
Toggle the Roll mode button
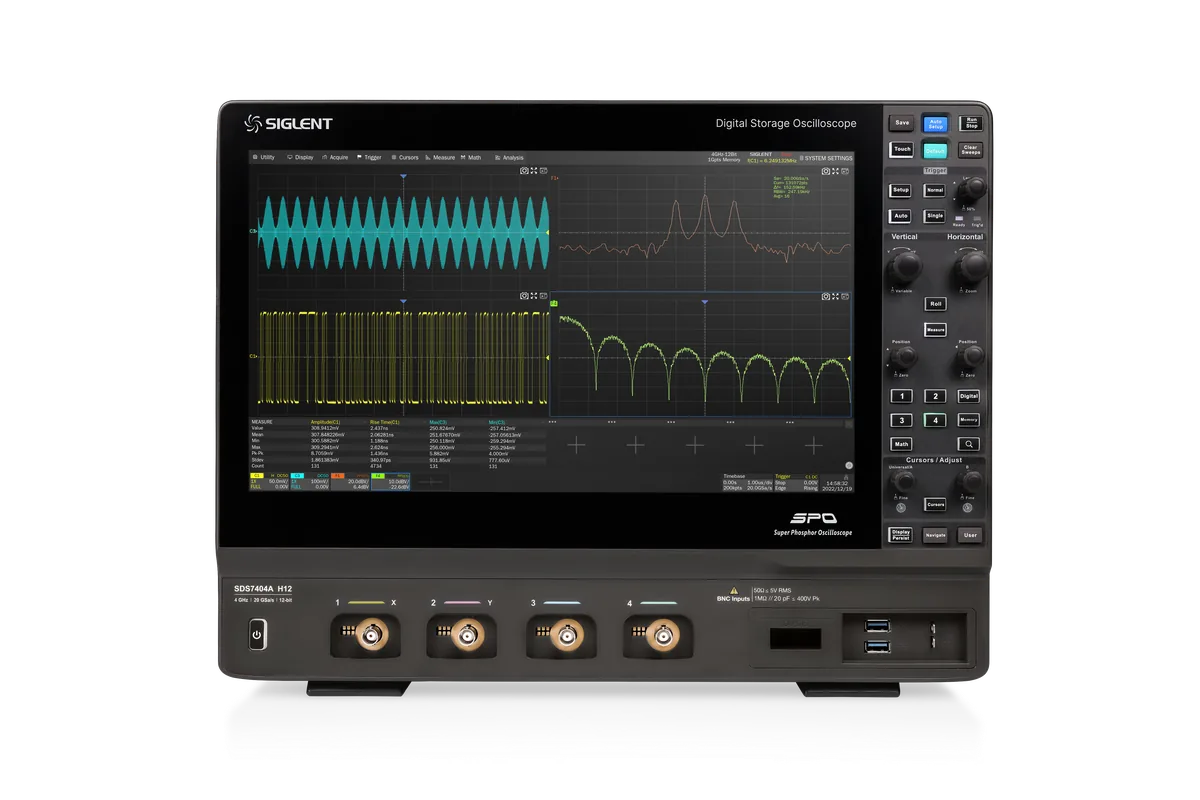[x=936, y=304]
